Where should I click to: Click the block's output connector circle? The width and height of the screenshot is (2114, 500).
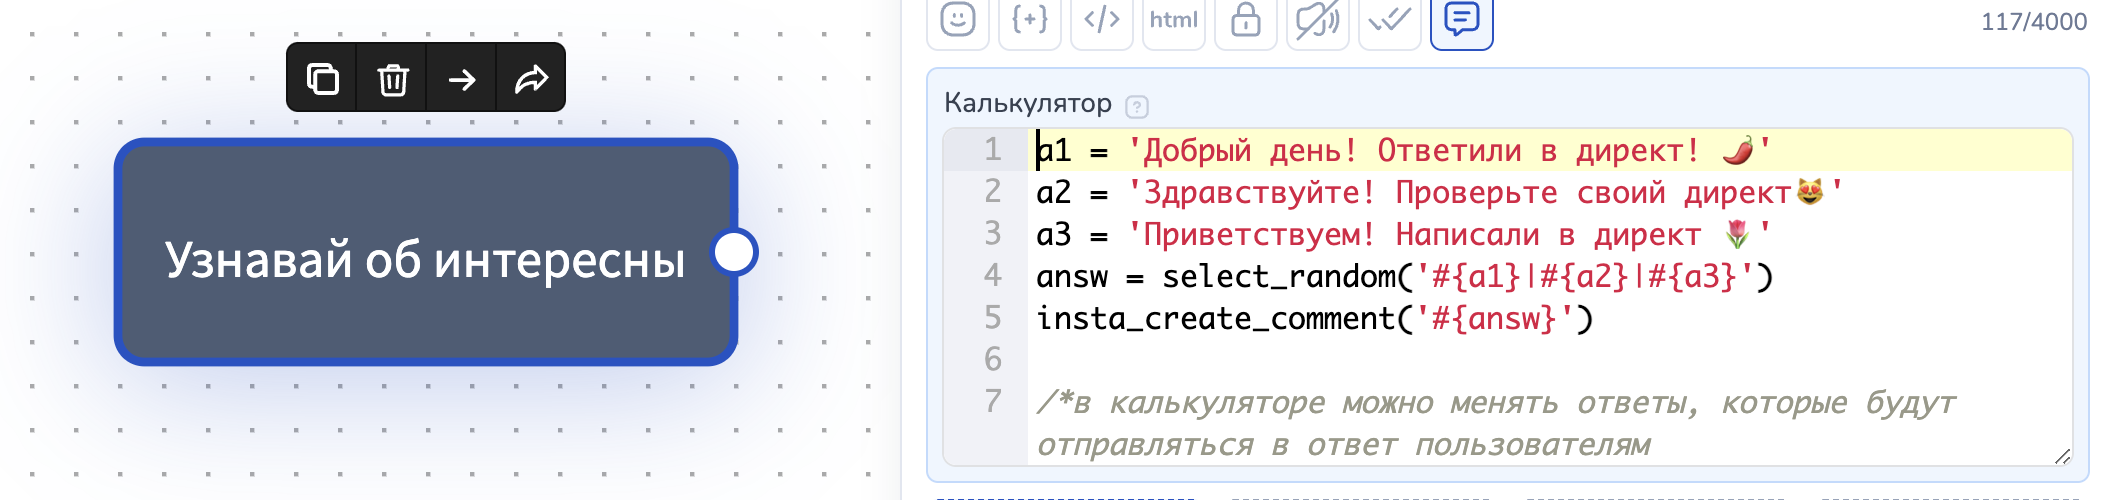(x=735, y=252)
